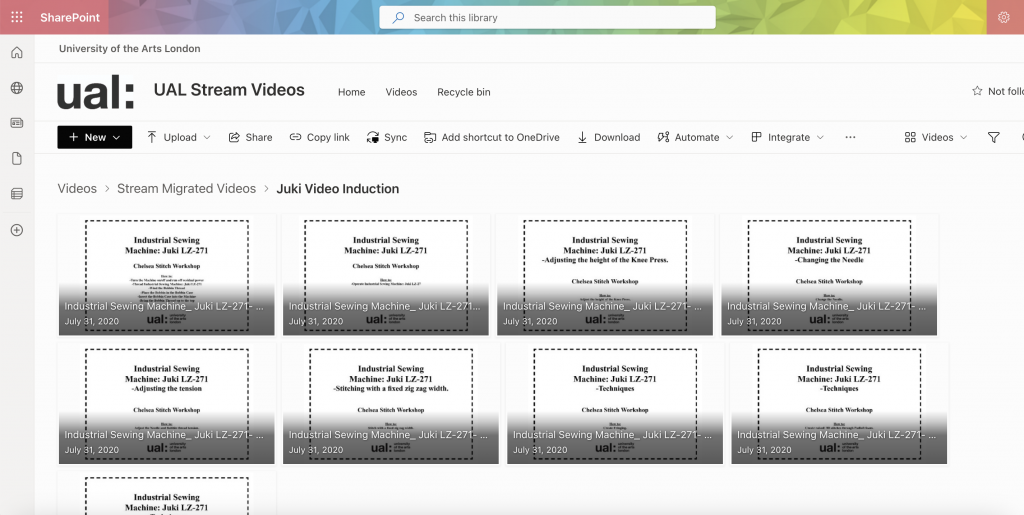Image resolution: width=1024 pixels, height=515 pixels.
Task: Download the folder contents
Action: [609, 137]
